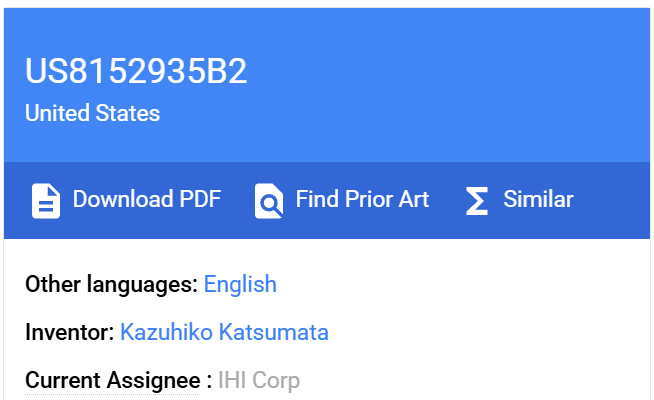Click the Download PDF document icon
This screenshot has width=654, height=400.
[45, 200]
